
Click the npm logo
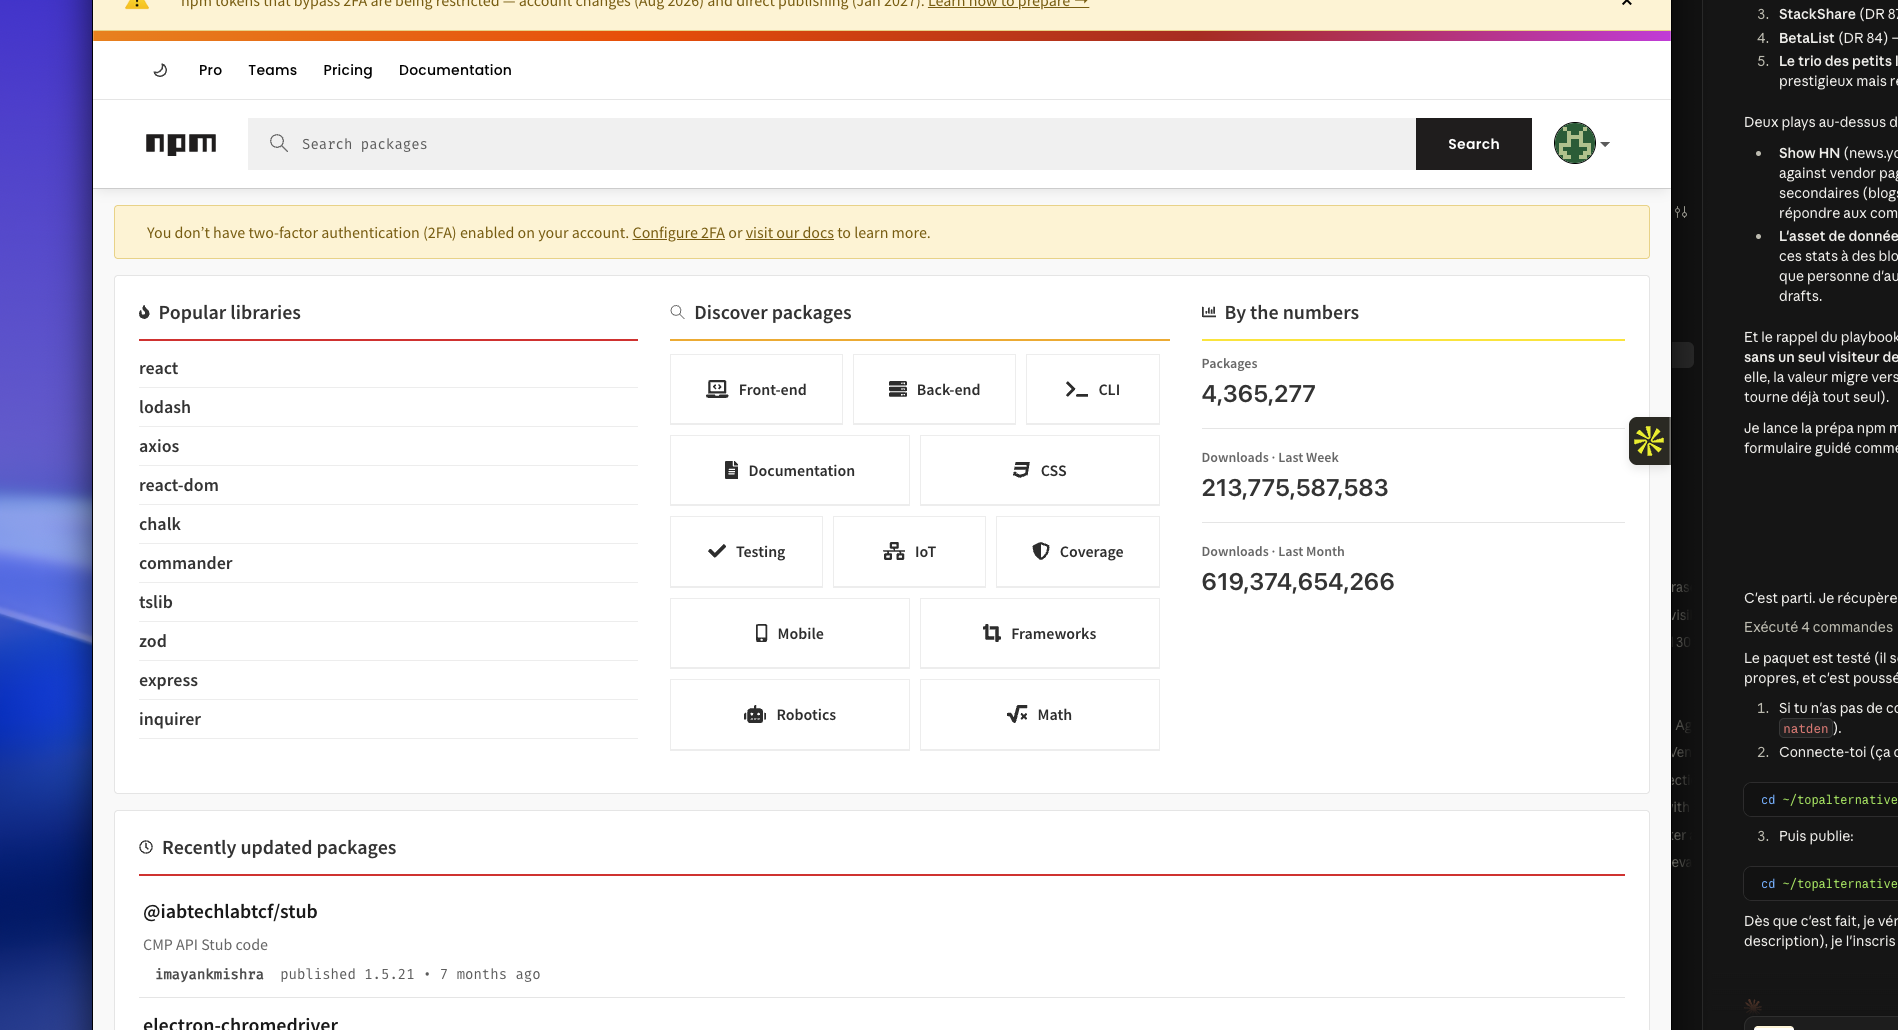[181, 144]
